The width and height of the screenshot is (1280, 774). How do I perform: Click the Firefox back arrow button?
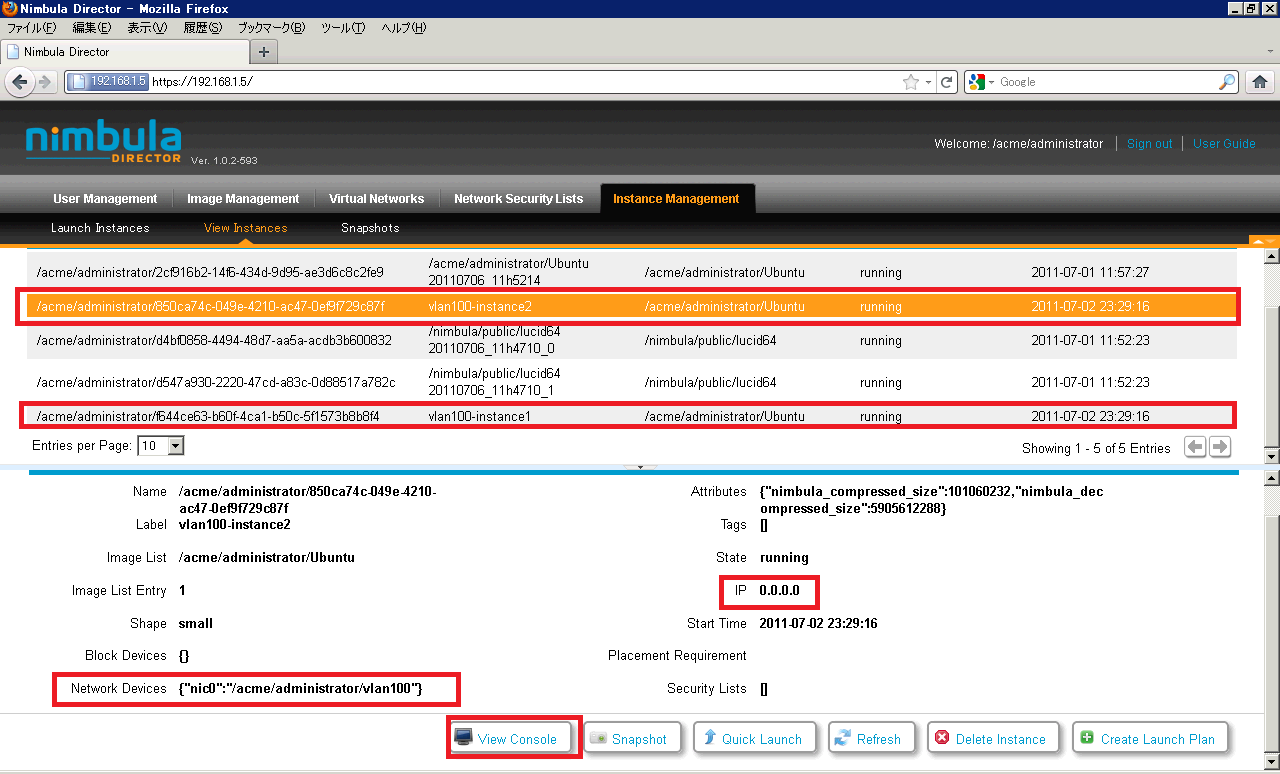pyautogui.click(x=19, y=82)
